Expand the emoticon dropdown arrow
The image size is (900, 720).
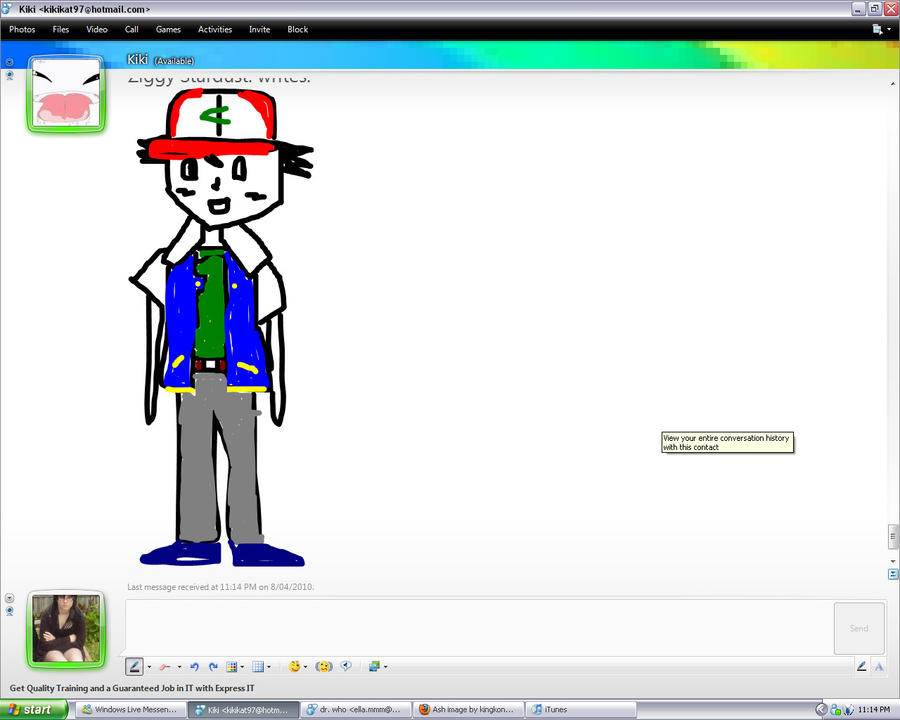pyautogui.click(x=305, y=667)
